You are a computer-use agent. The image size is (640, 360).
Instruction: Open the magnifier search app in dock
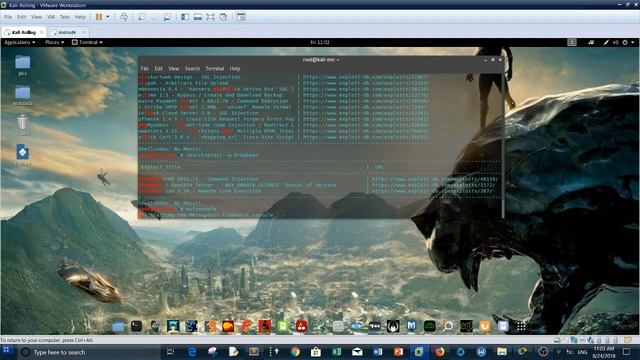tap(448, 326)
